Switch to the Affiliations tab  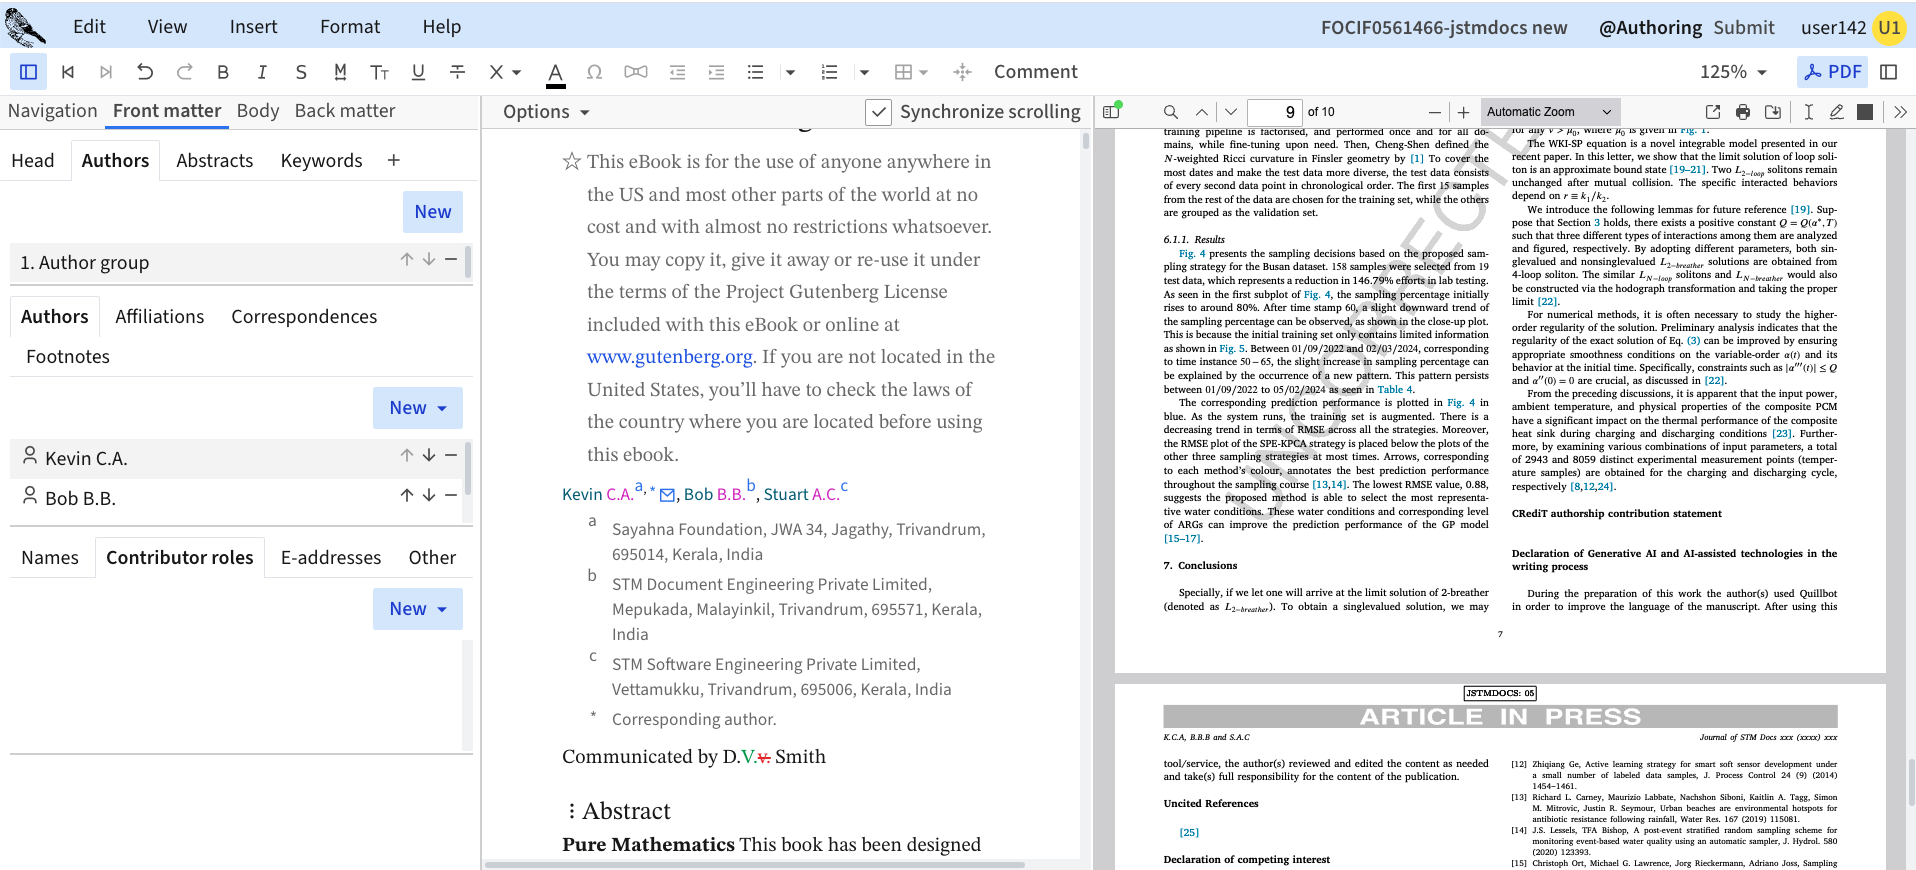pos(160,317)
